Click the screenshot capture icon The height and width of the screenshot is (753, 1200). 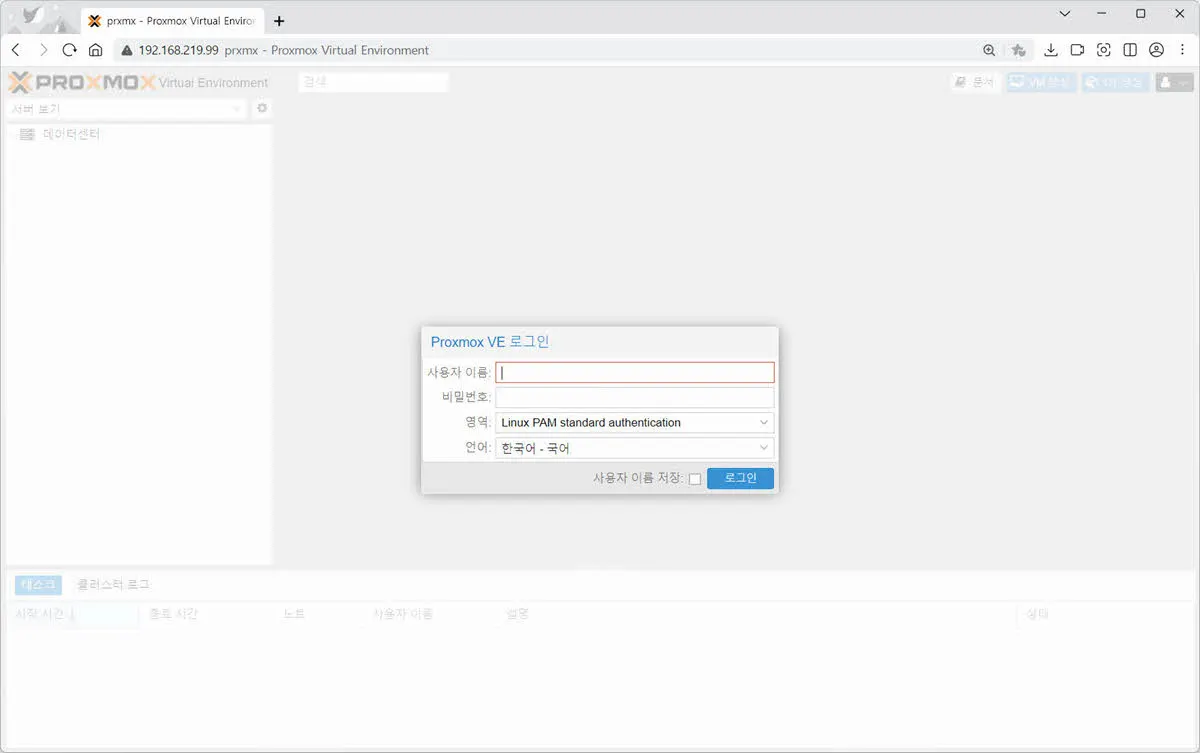[1104, 50]
